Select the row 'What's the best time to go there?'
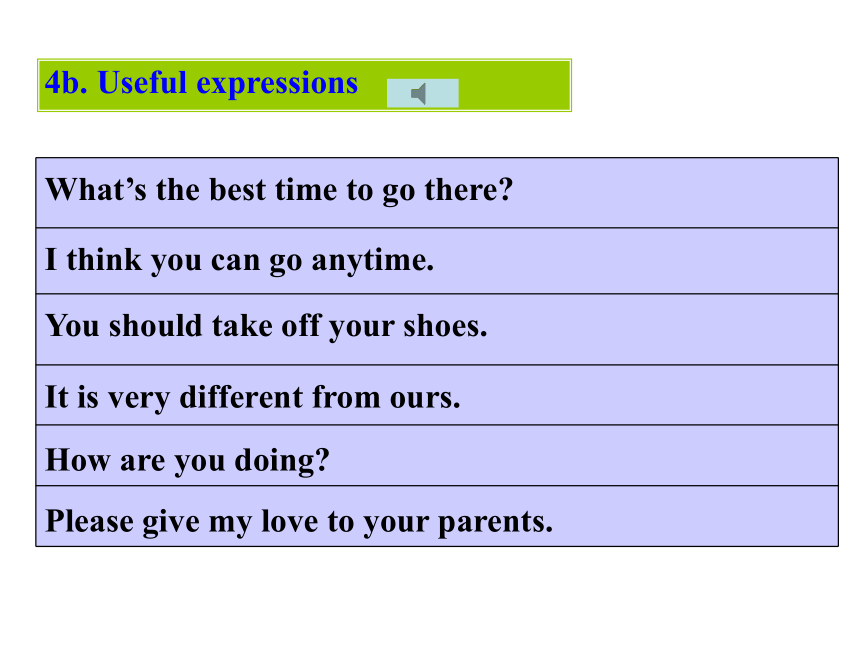 click(437, 193)
